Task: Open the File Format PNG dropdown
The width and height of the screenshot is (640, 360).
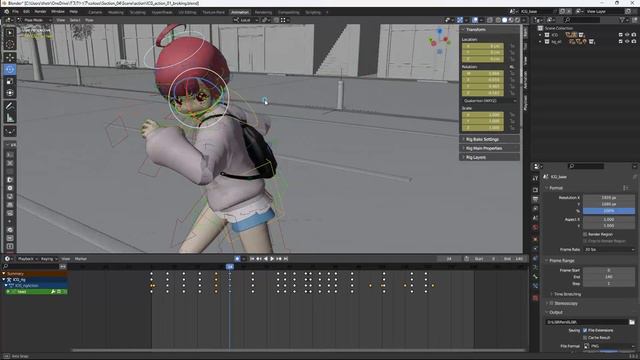Action: 609,346
